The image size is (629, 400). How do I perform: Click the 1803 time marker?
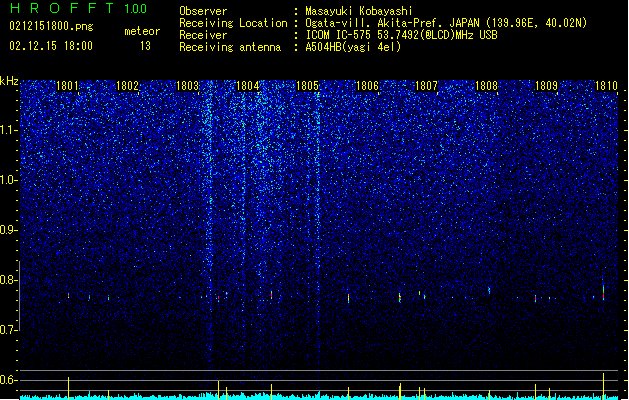coord(187,85)
